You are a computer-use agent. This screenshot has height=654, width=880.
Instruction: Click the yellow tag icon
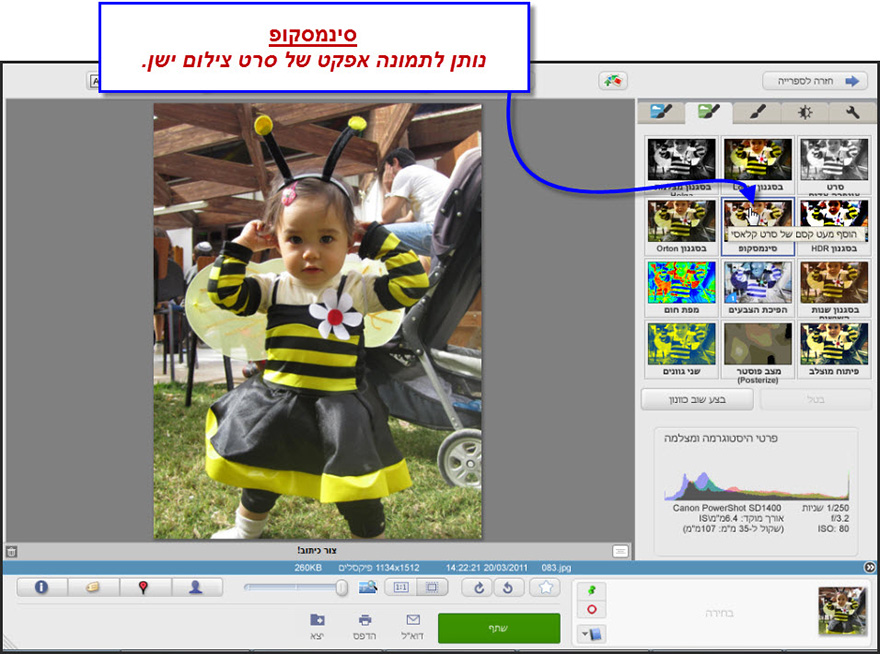(x=94, y=588)
